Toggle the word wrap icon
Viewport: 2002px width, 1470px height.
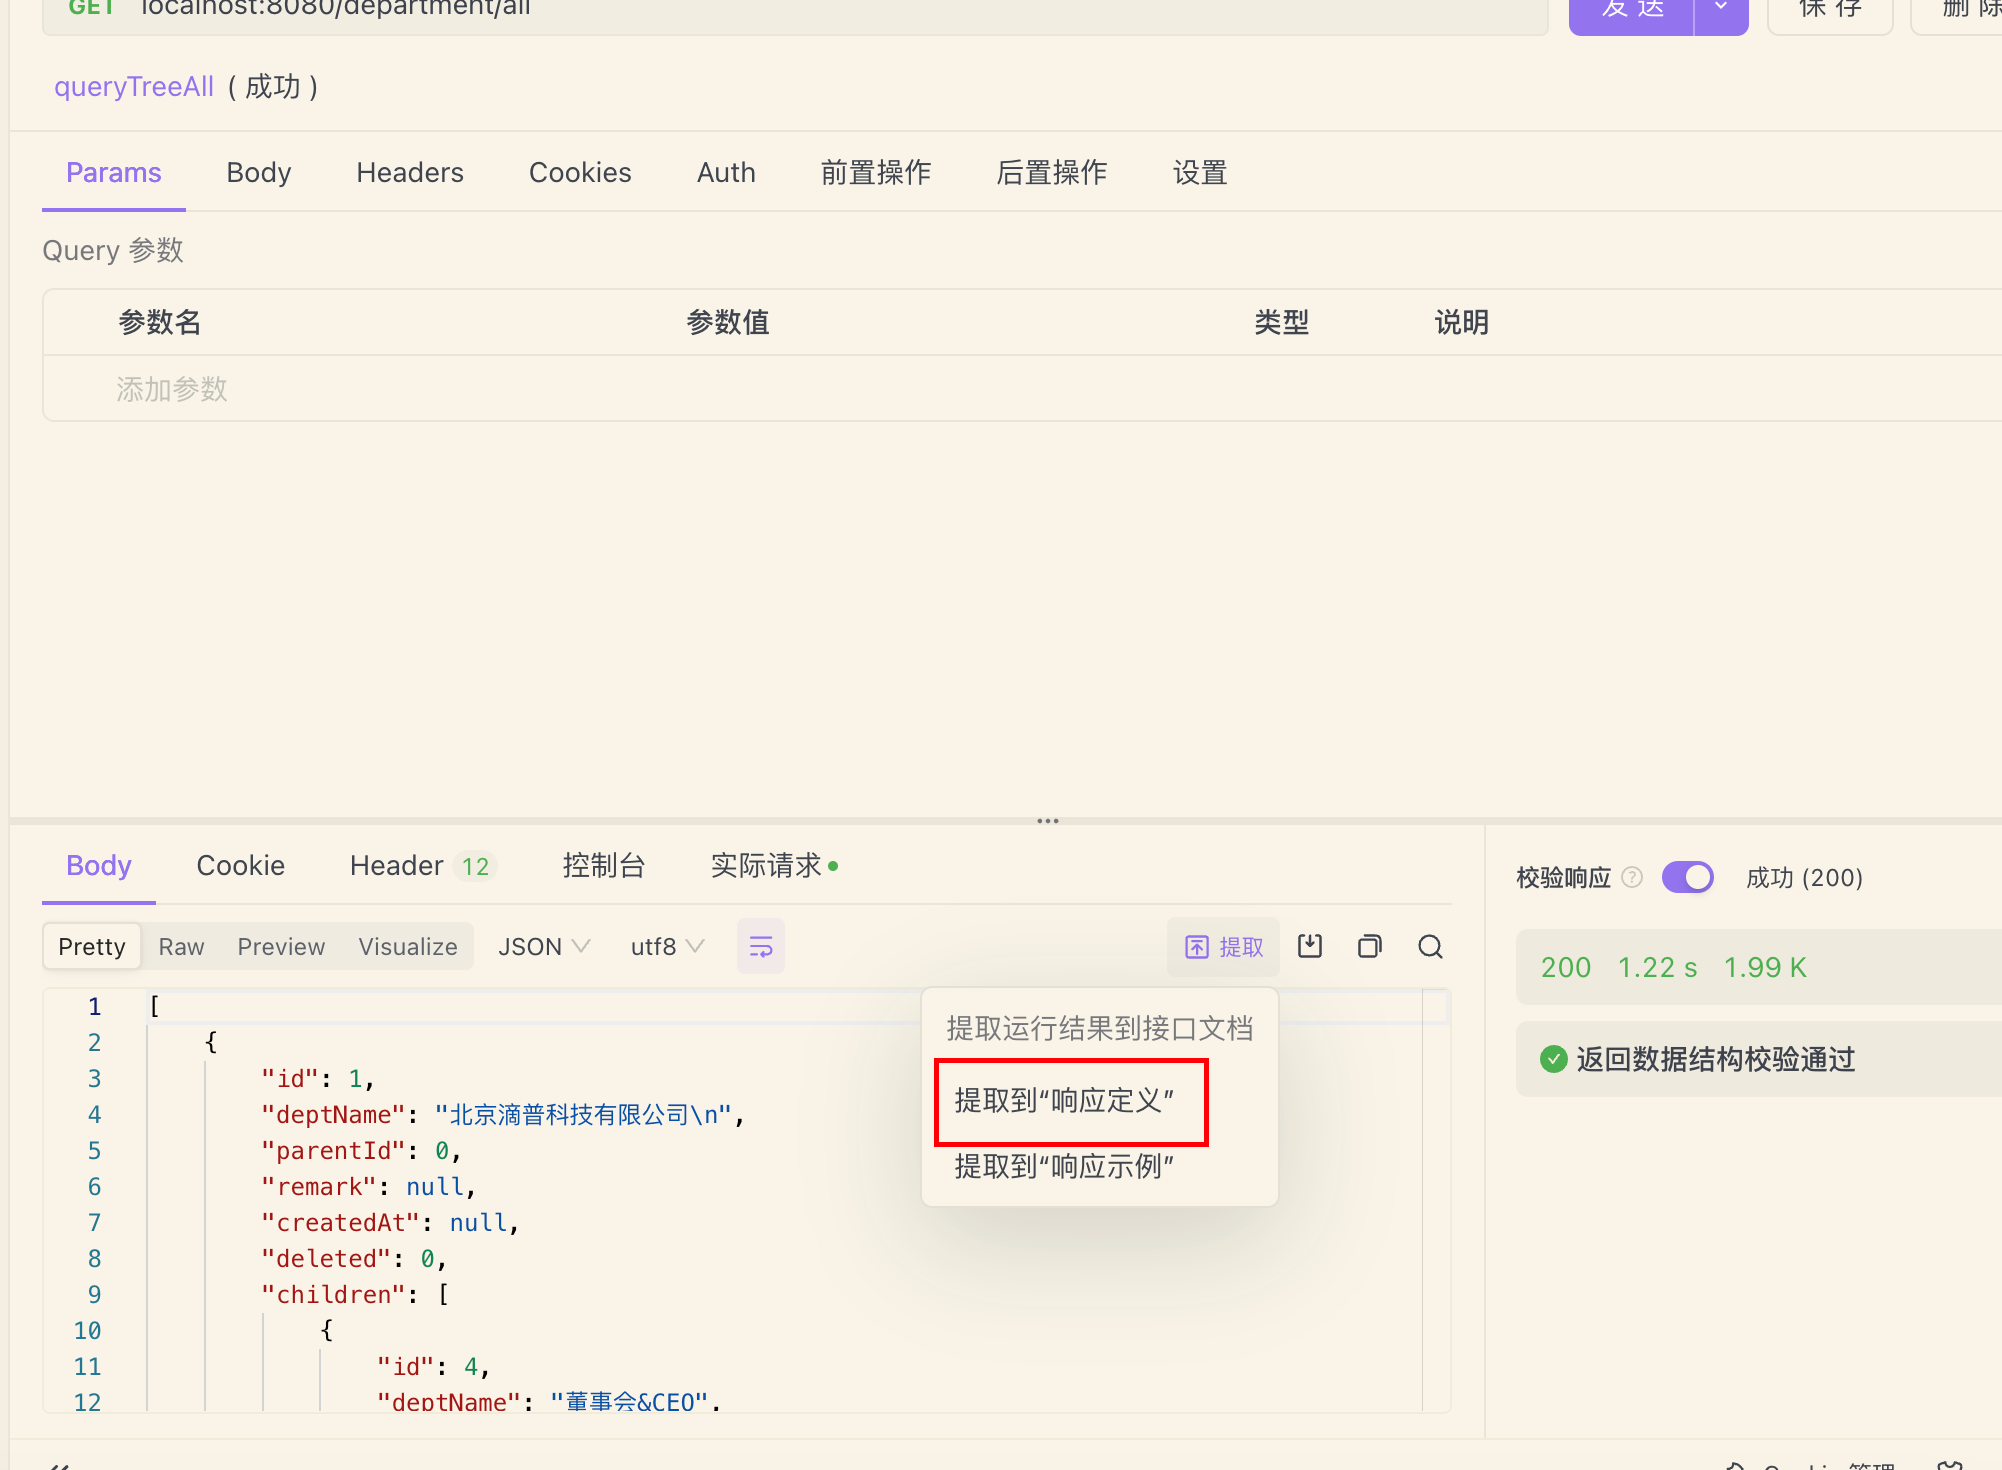[x=761, y=947]
